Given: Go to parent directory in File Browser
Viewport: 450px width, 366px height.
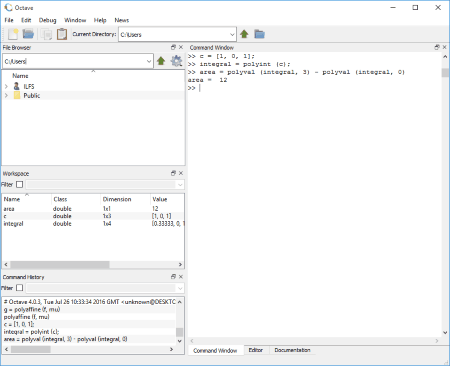Looking at the screenshot, I should (161, 61).
